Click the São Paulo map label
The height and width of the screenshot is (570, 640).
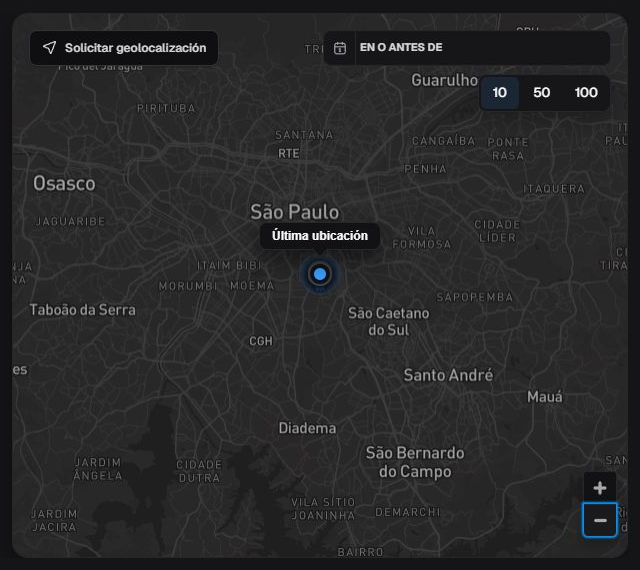(x=295, y=212)
